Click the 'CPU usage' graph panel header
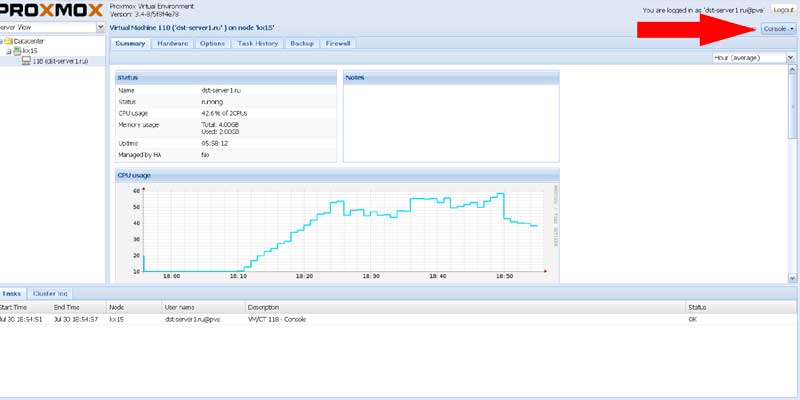 [x=337, y=176]
